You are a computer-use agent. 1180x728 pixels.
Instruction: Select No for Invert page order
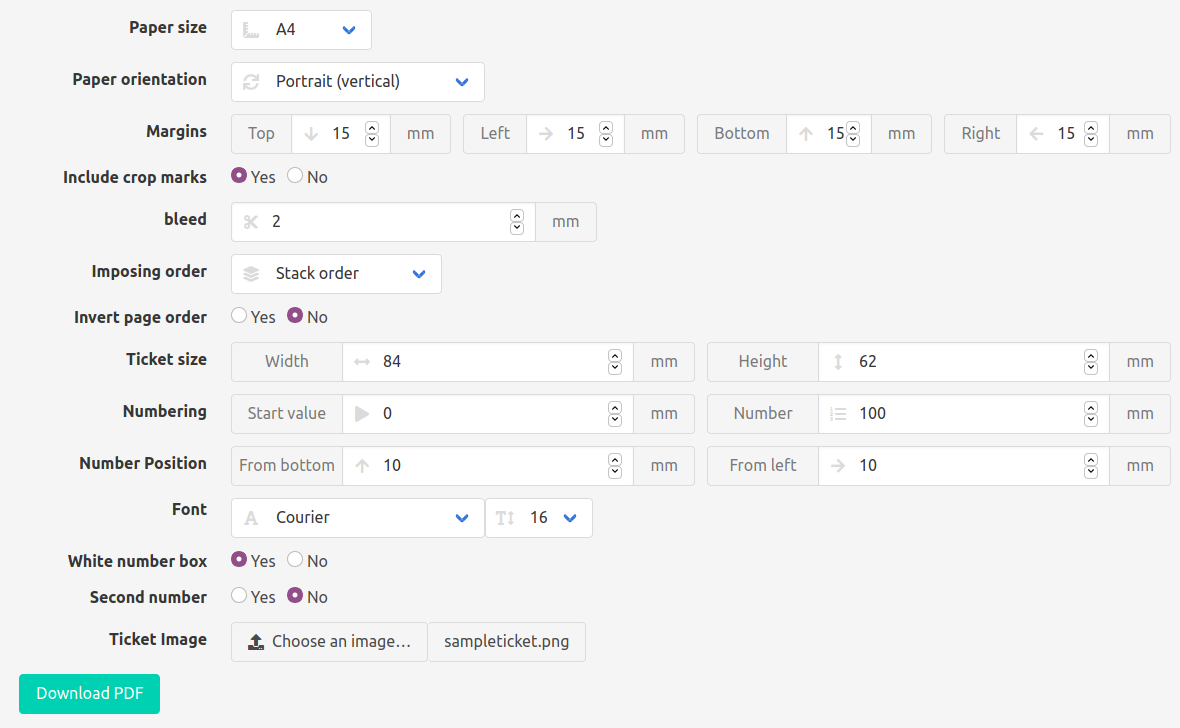pos(295,315)
